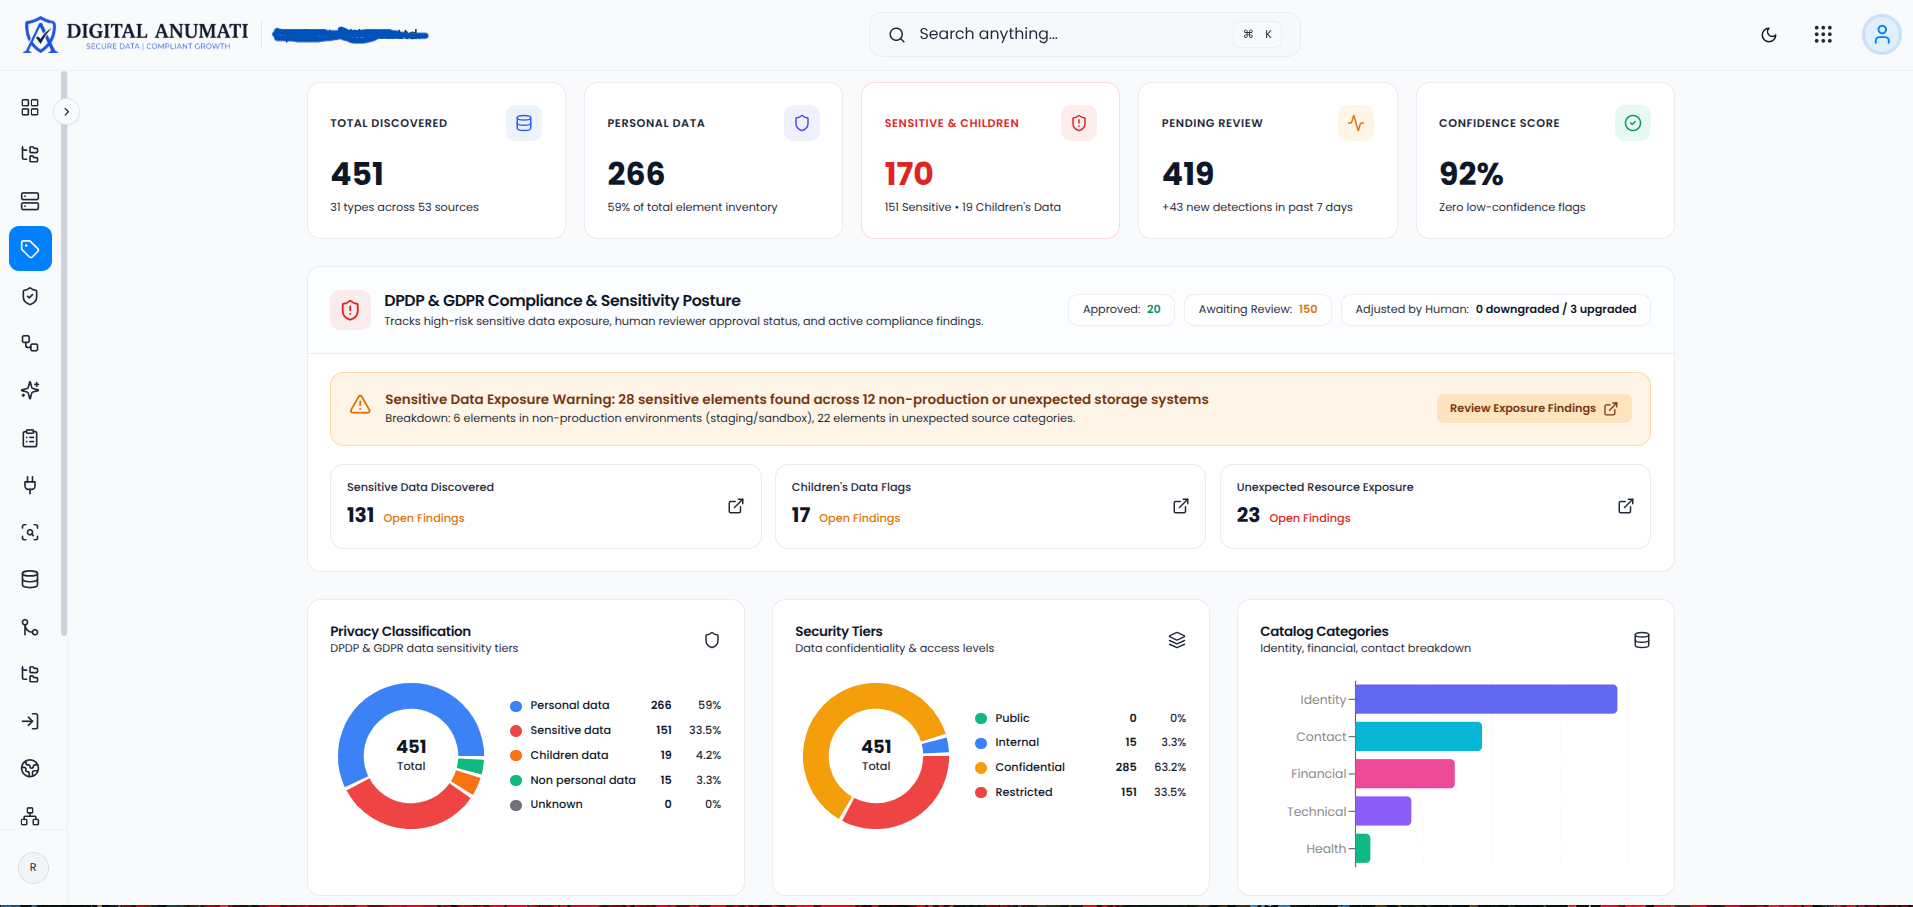Open the apps grid menu in header
Image resolution: width=1913 pixels, height=907 pixels.
1823,34
